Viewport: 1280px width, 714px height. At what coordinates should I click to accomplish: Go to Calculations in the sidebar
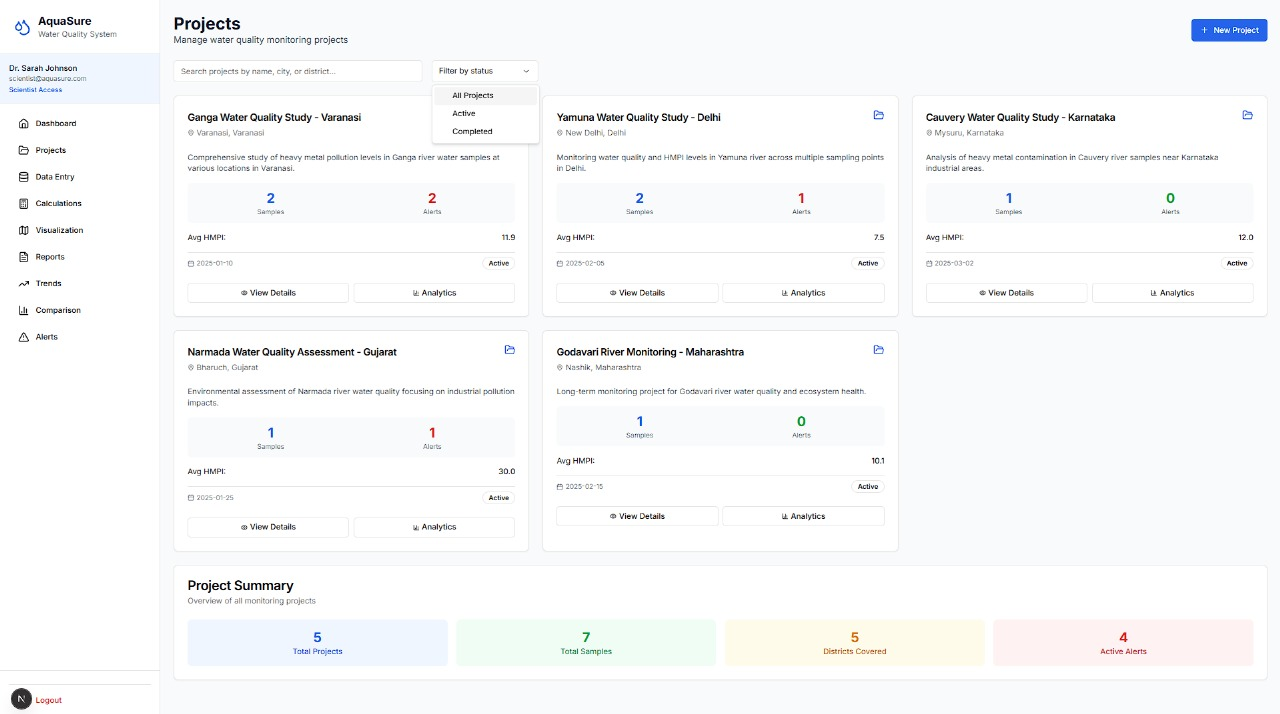tap(58, 204)
